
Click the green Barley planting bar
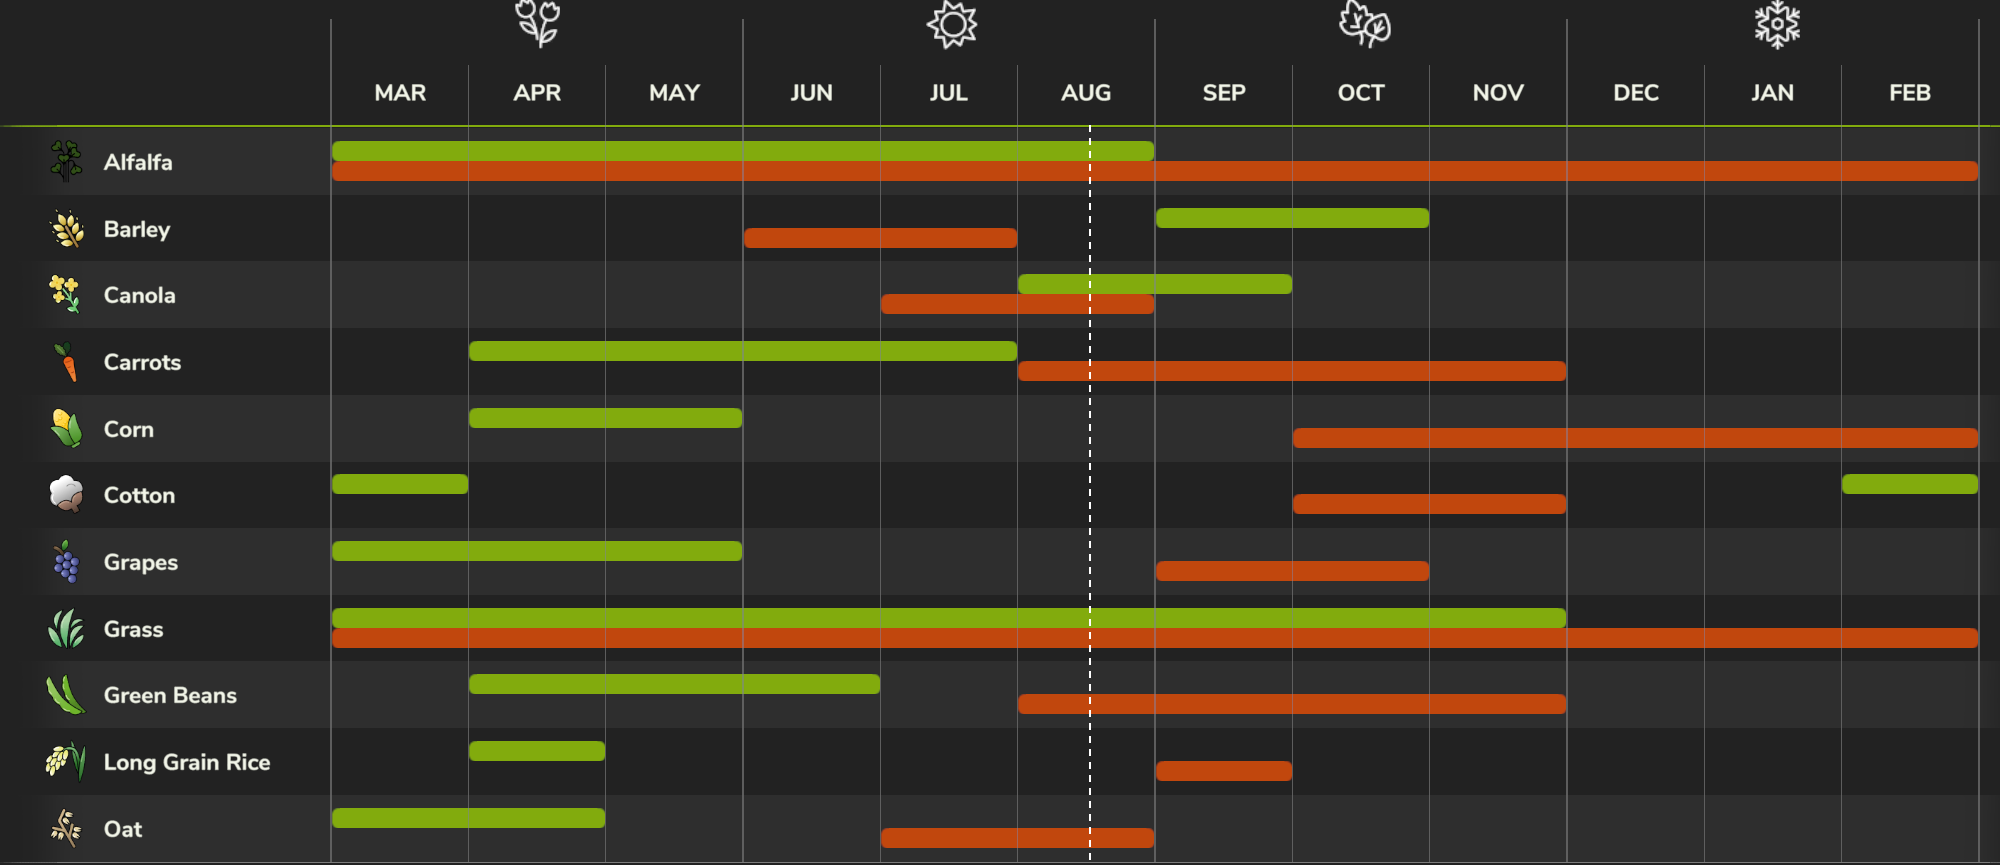tap(1292, 218)
